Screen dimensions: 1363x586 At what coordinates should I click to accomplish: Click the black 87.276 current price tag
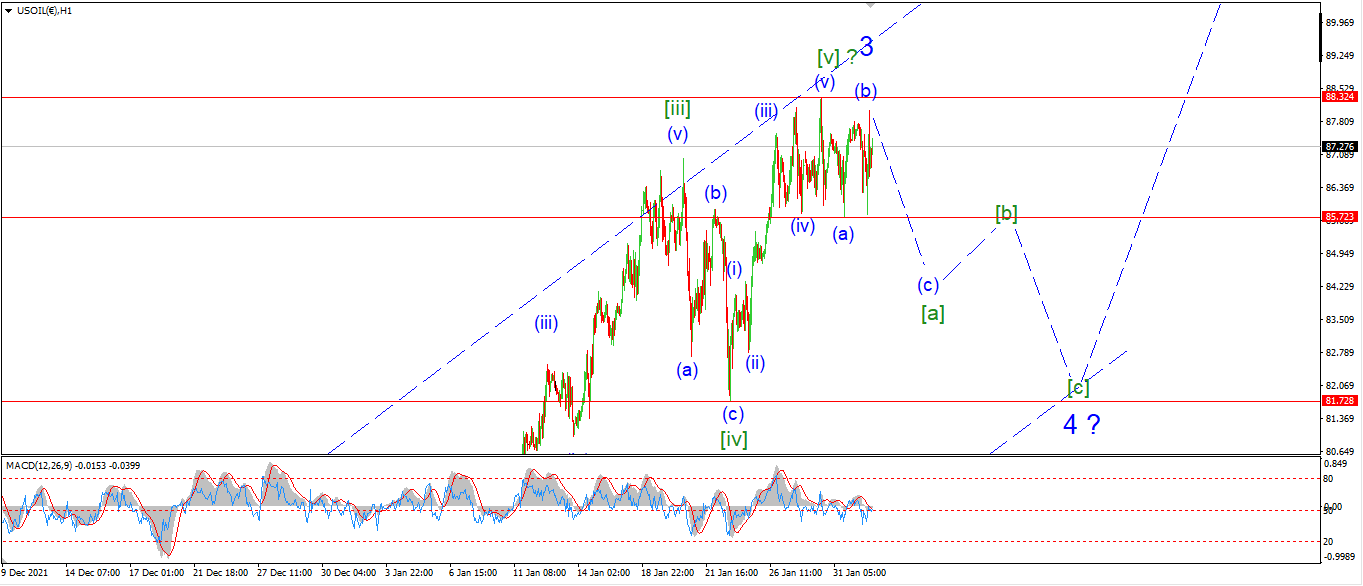(1339, 146)
